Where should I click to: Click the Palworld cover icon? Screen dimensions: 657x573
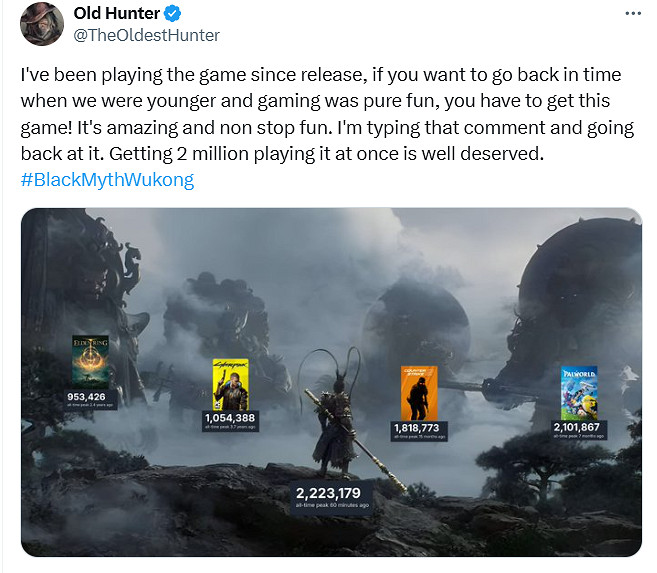(x=579, y=391)
